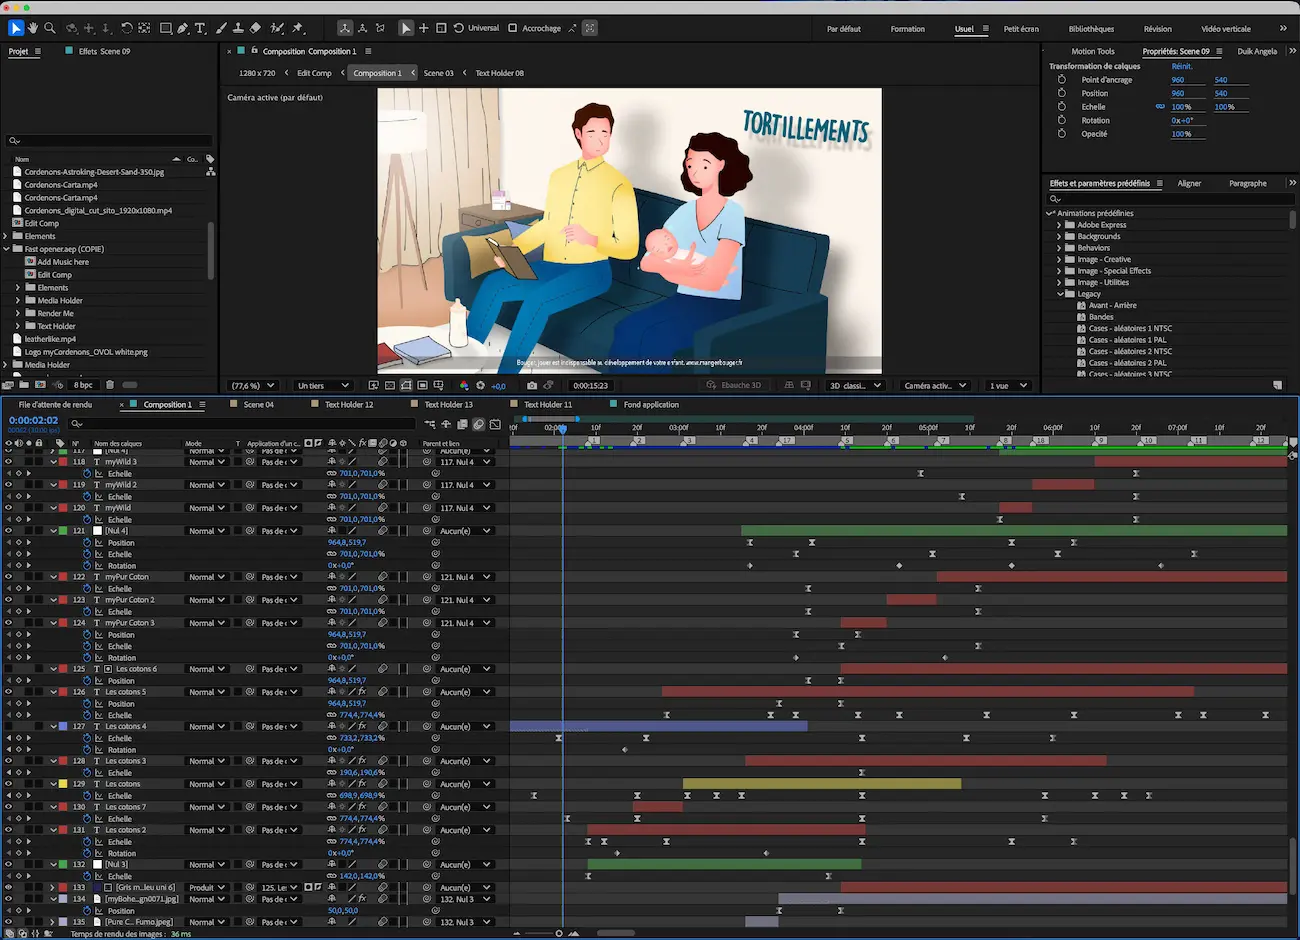Open the 1 vue view layout dropdown

pos(1008,385)
